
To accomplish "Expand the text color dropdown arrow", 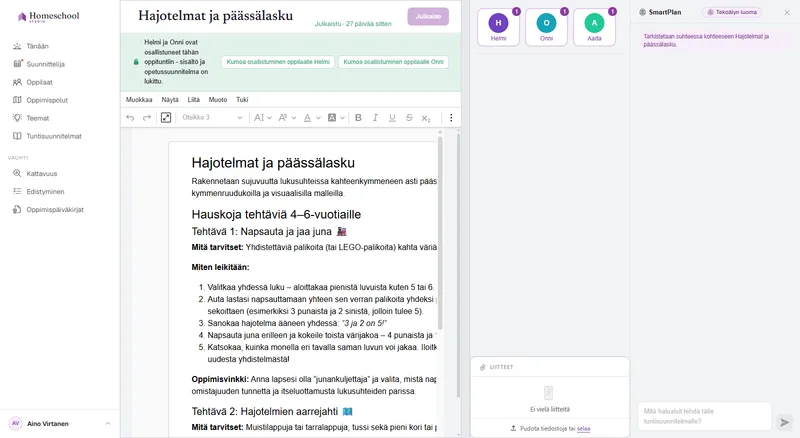I will 318,118.
